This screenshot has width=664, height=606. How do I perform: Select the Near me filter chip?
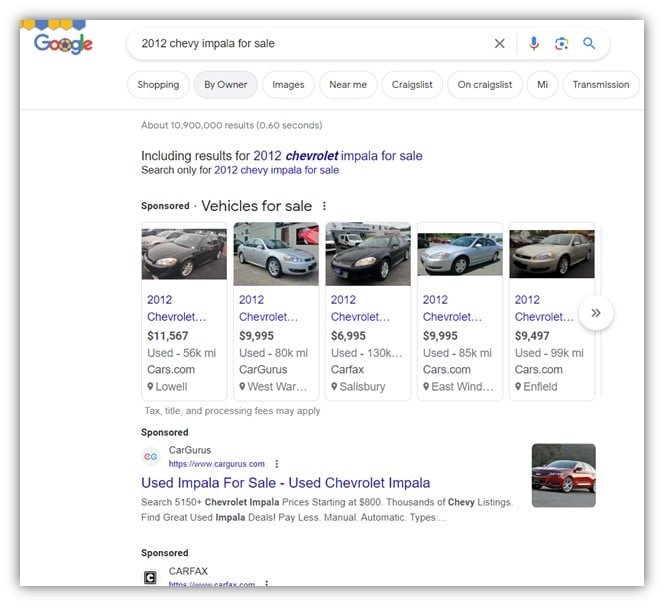pos(348,85)
